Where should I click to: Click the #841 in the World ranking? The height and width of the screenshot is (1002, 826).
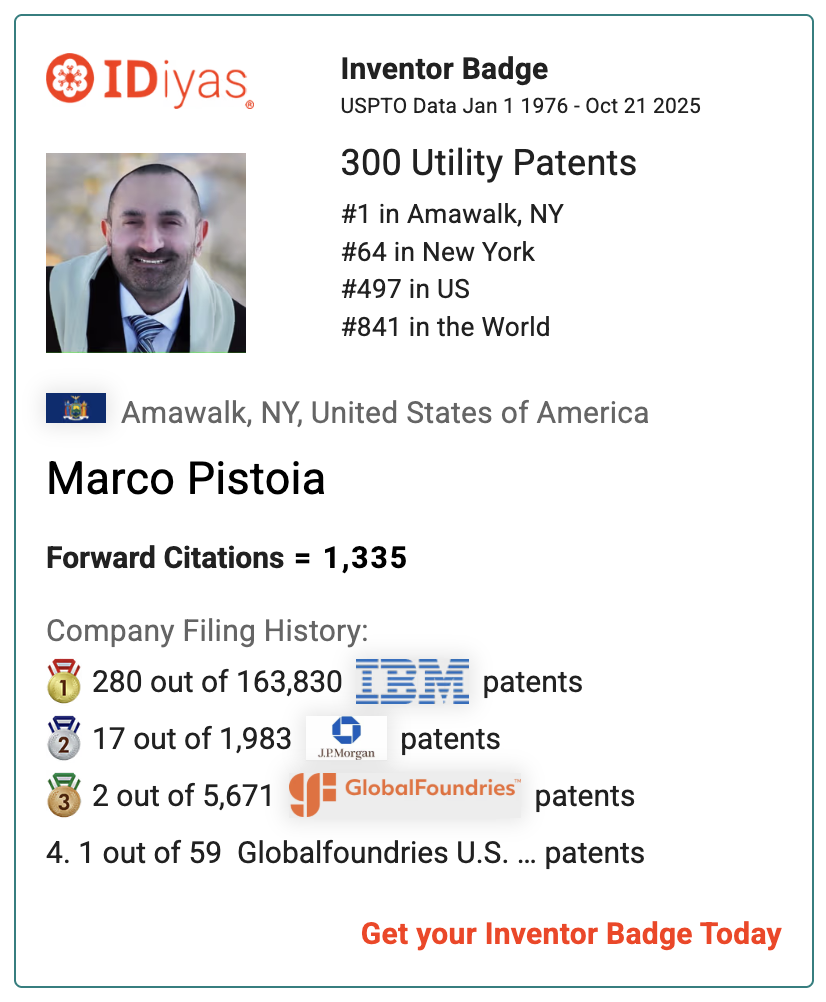(x=445, y=326)
